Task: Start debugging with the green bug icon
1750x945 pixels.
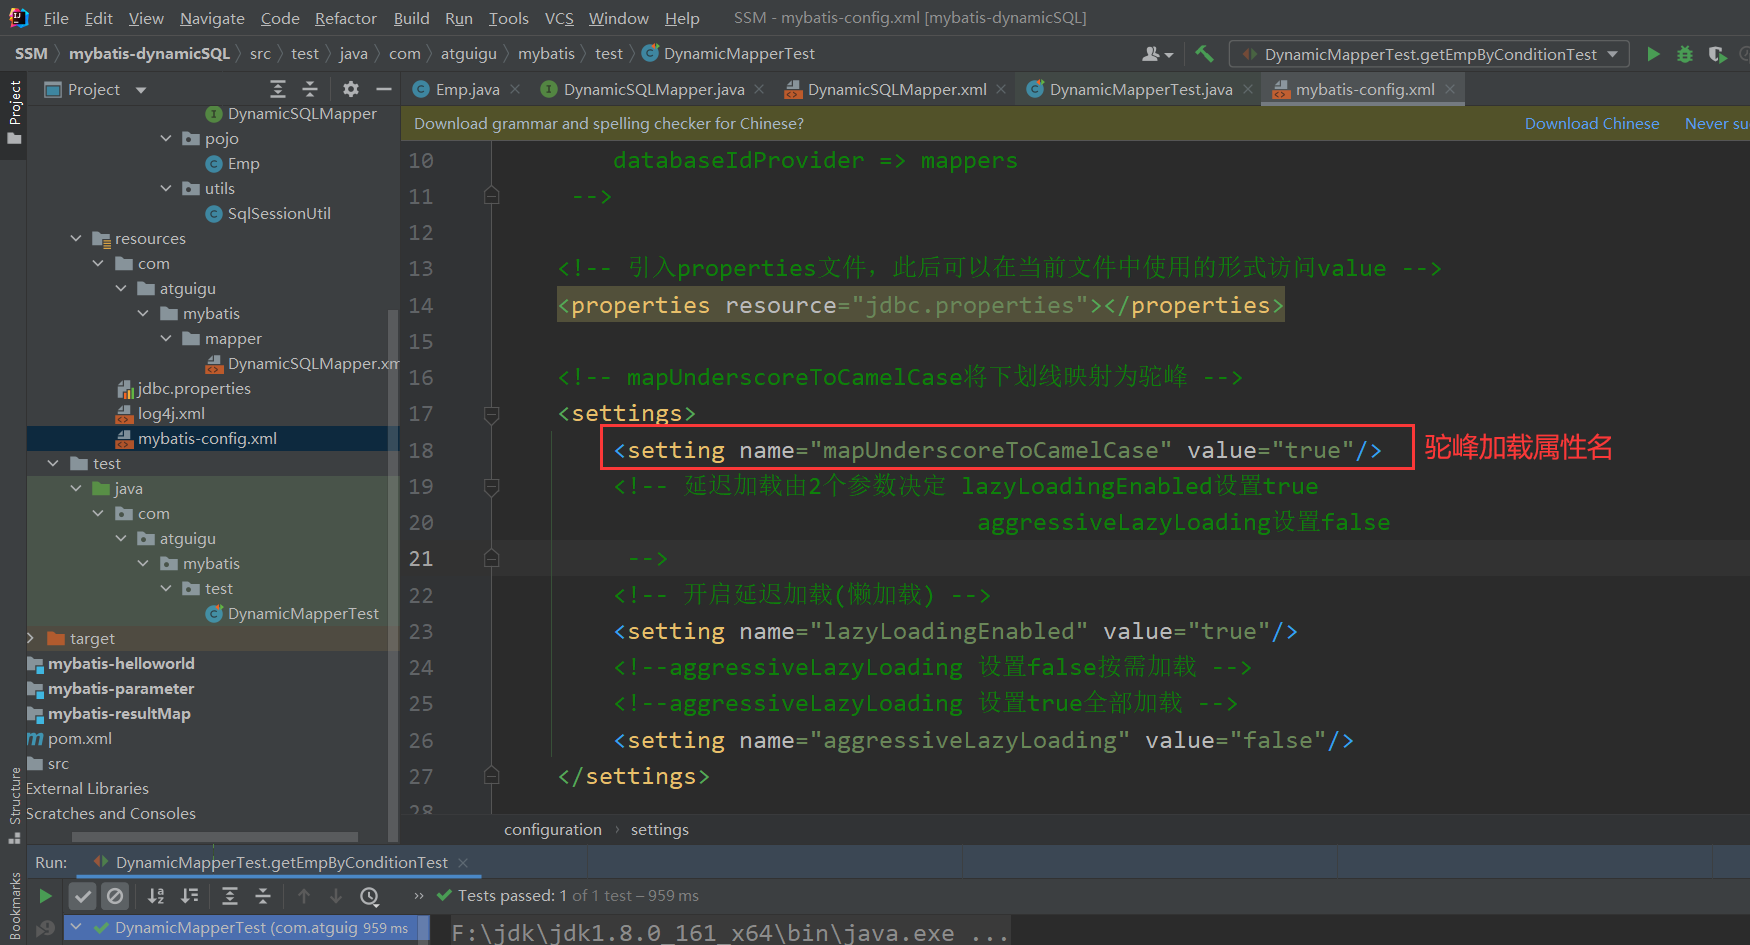Action: (1685, 54)
